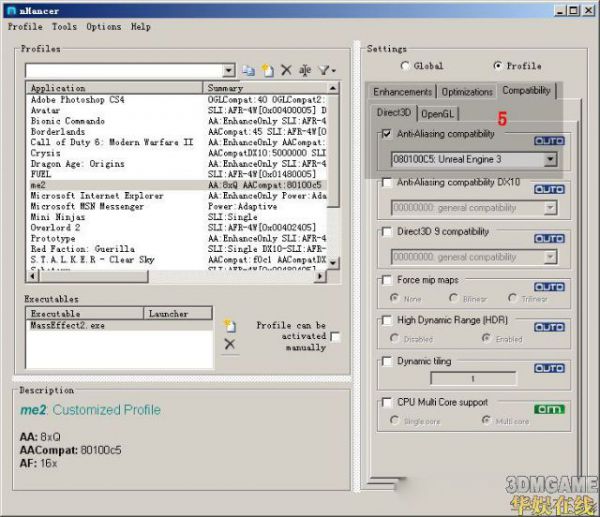Open Anti-Aliasing DX10 general compatibility dropdown
600x517 pixels.
point(550,208)
